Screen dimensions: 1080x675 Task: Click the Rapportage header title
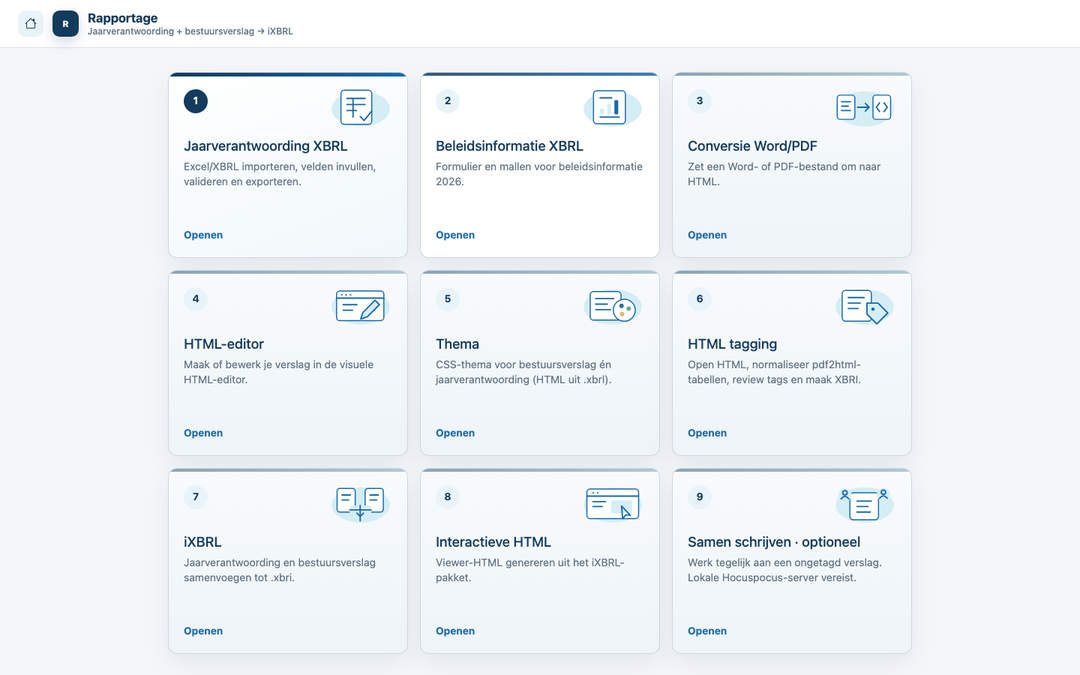(123, 18)
